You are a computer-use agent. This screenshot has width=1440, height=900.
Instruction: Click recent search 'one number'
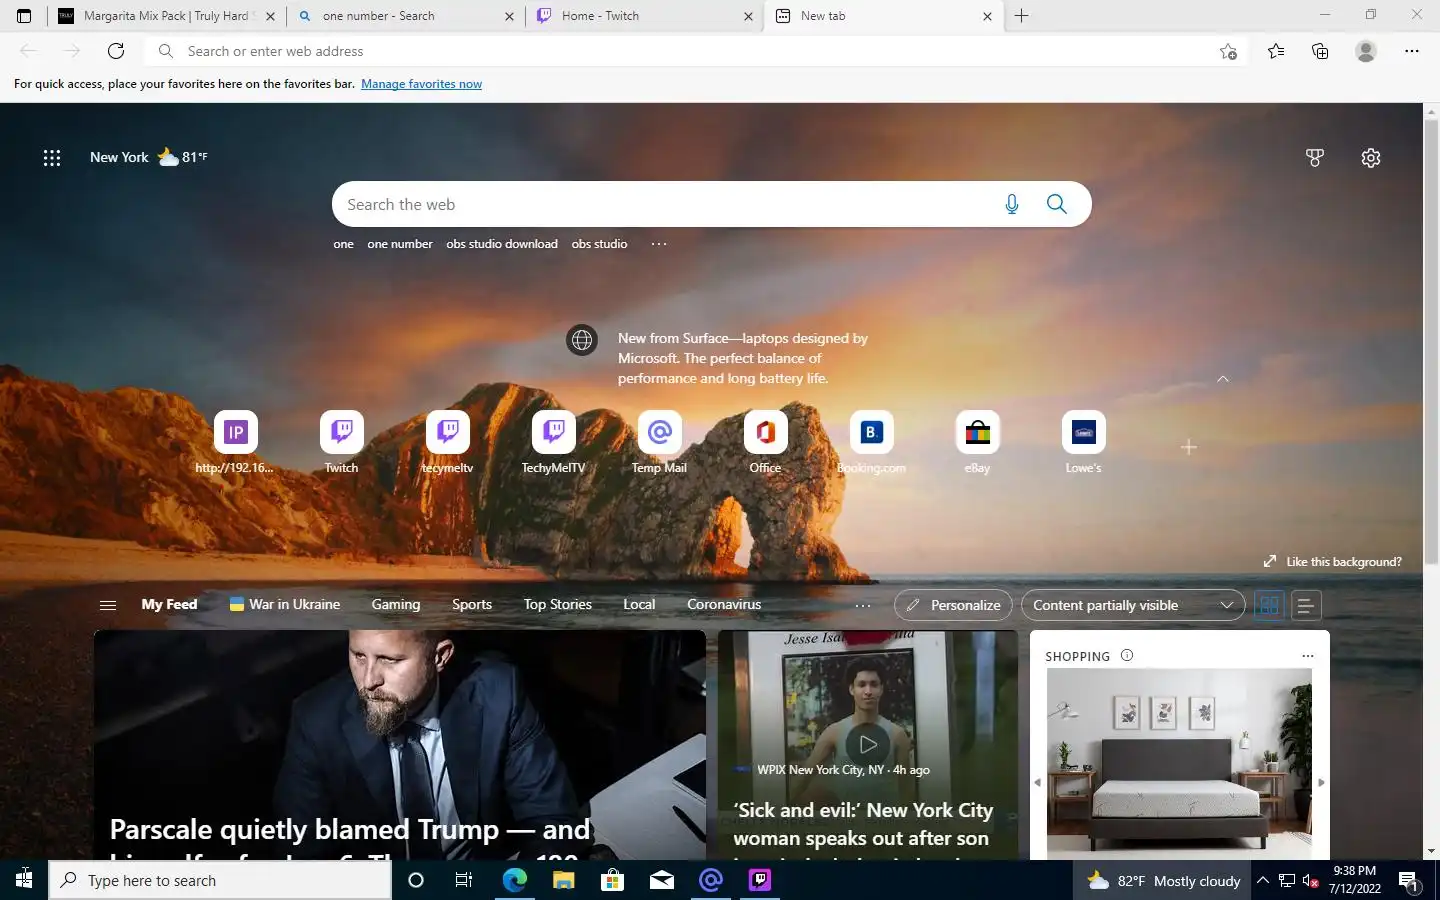[400, 244]
